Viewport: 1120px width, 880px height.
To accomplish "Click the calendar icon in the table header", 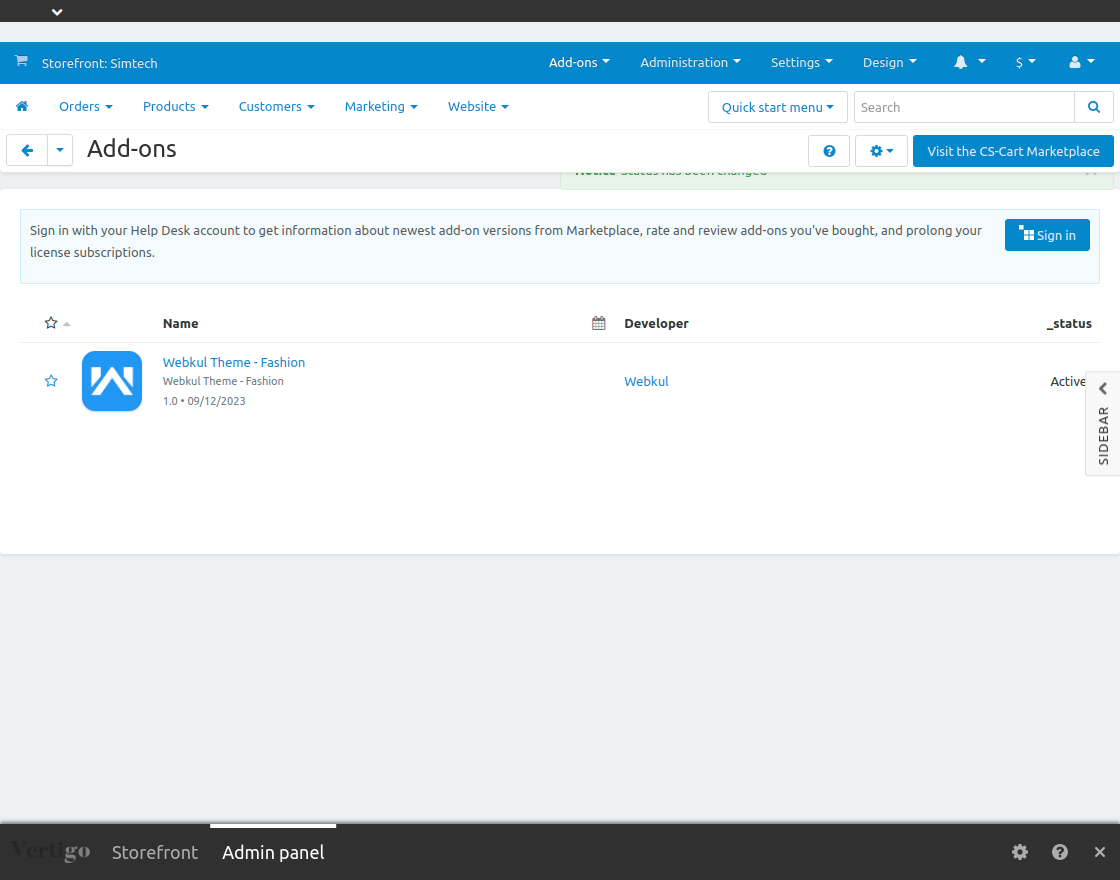I will click(598, 323).
